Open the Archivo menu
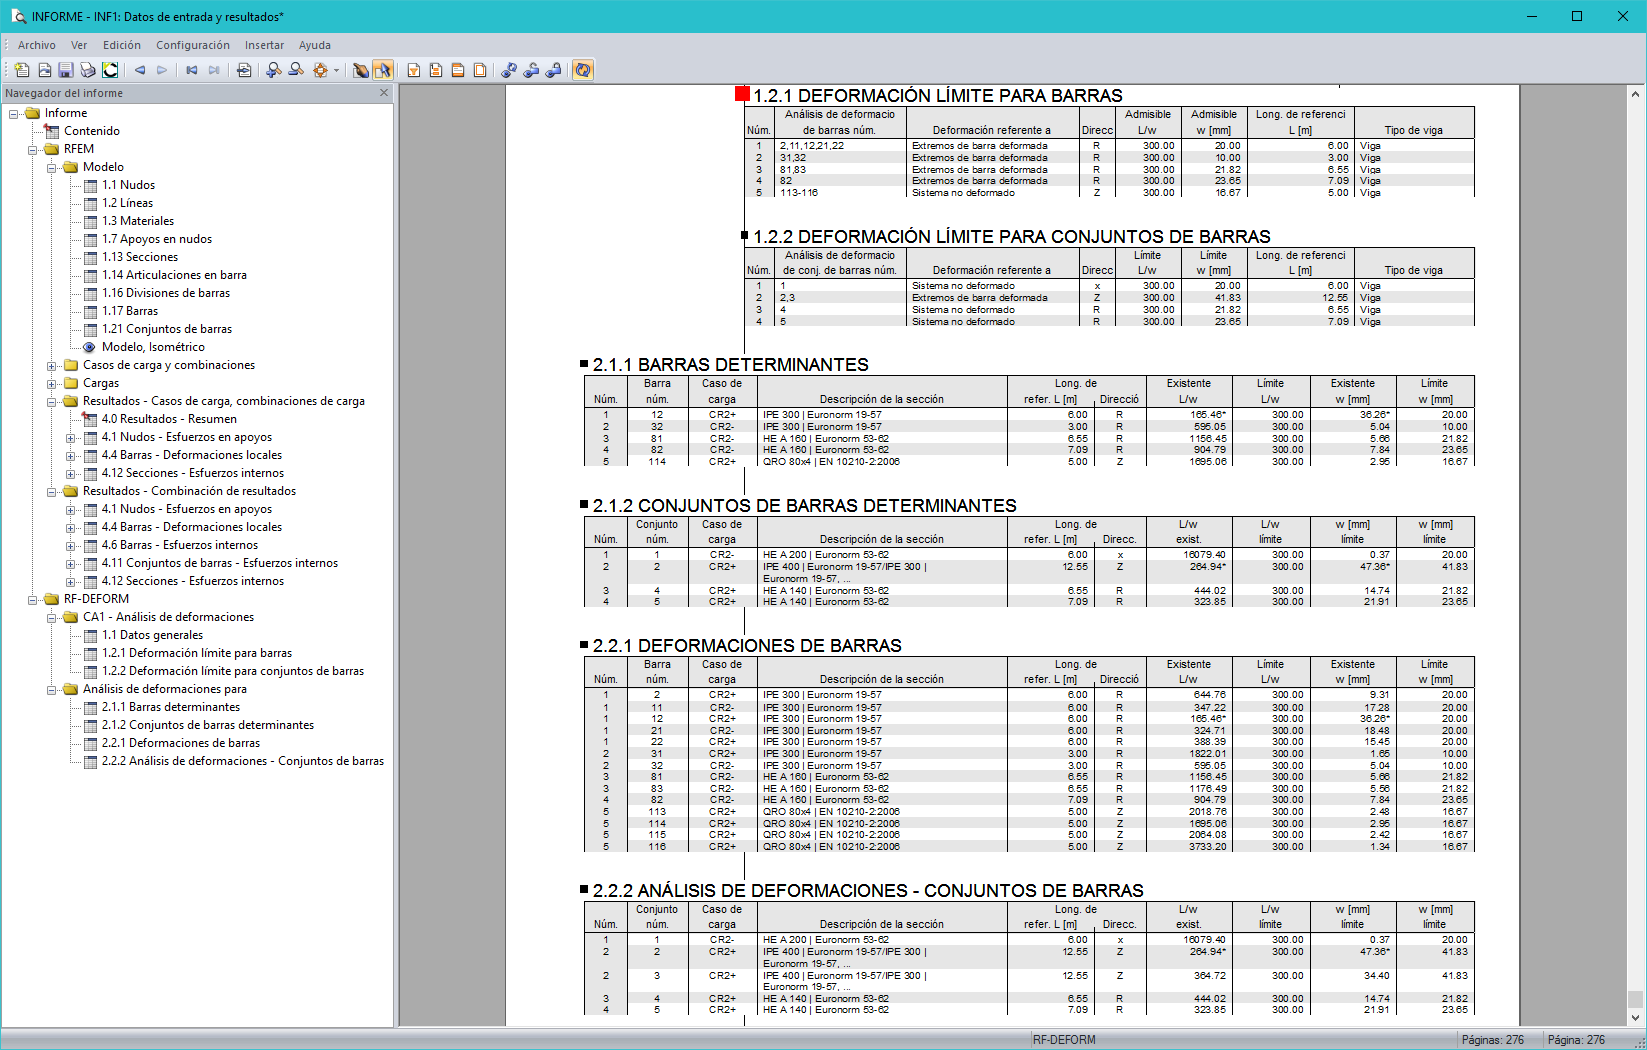Image resolution: width=1647 pixels, height=1050 pixels. 37,45
